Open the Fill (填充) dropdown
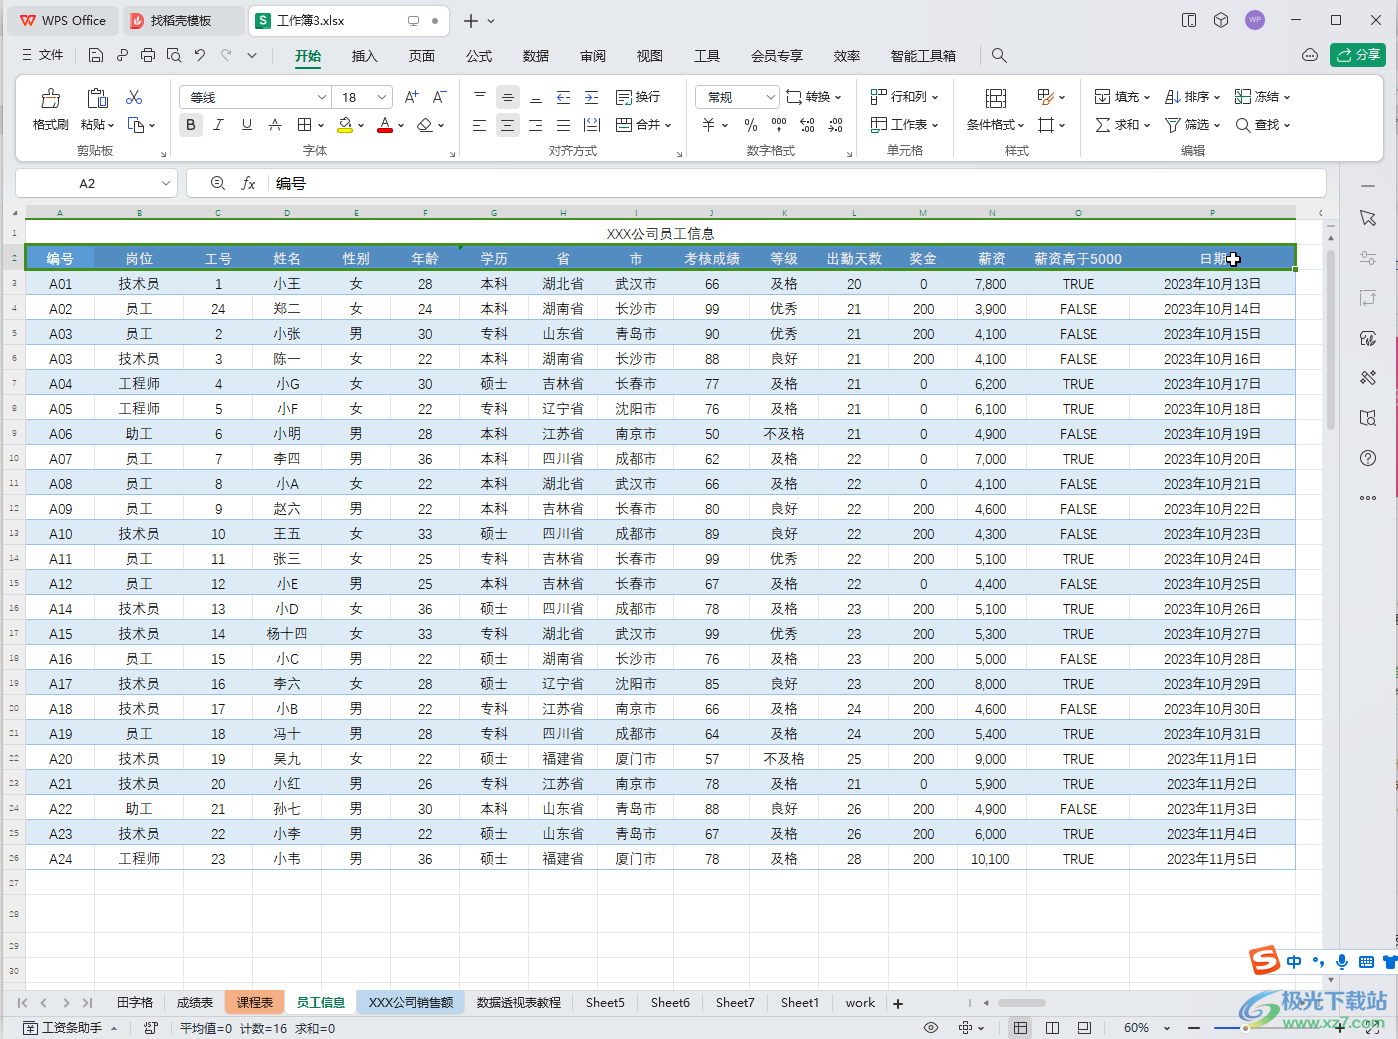 (1122, 97)
